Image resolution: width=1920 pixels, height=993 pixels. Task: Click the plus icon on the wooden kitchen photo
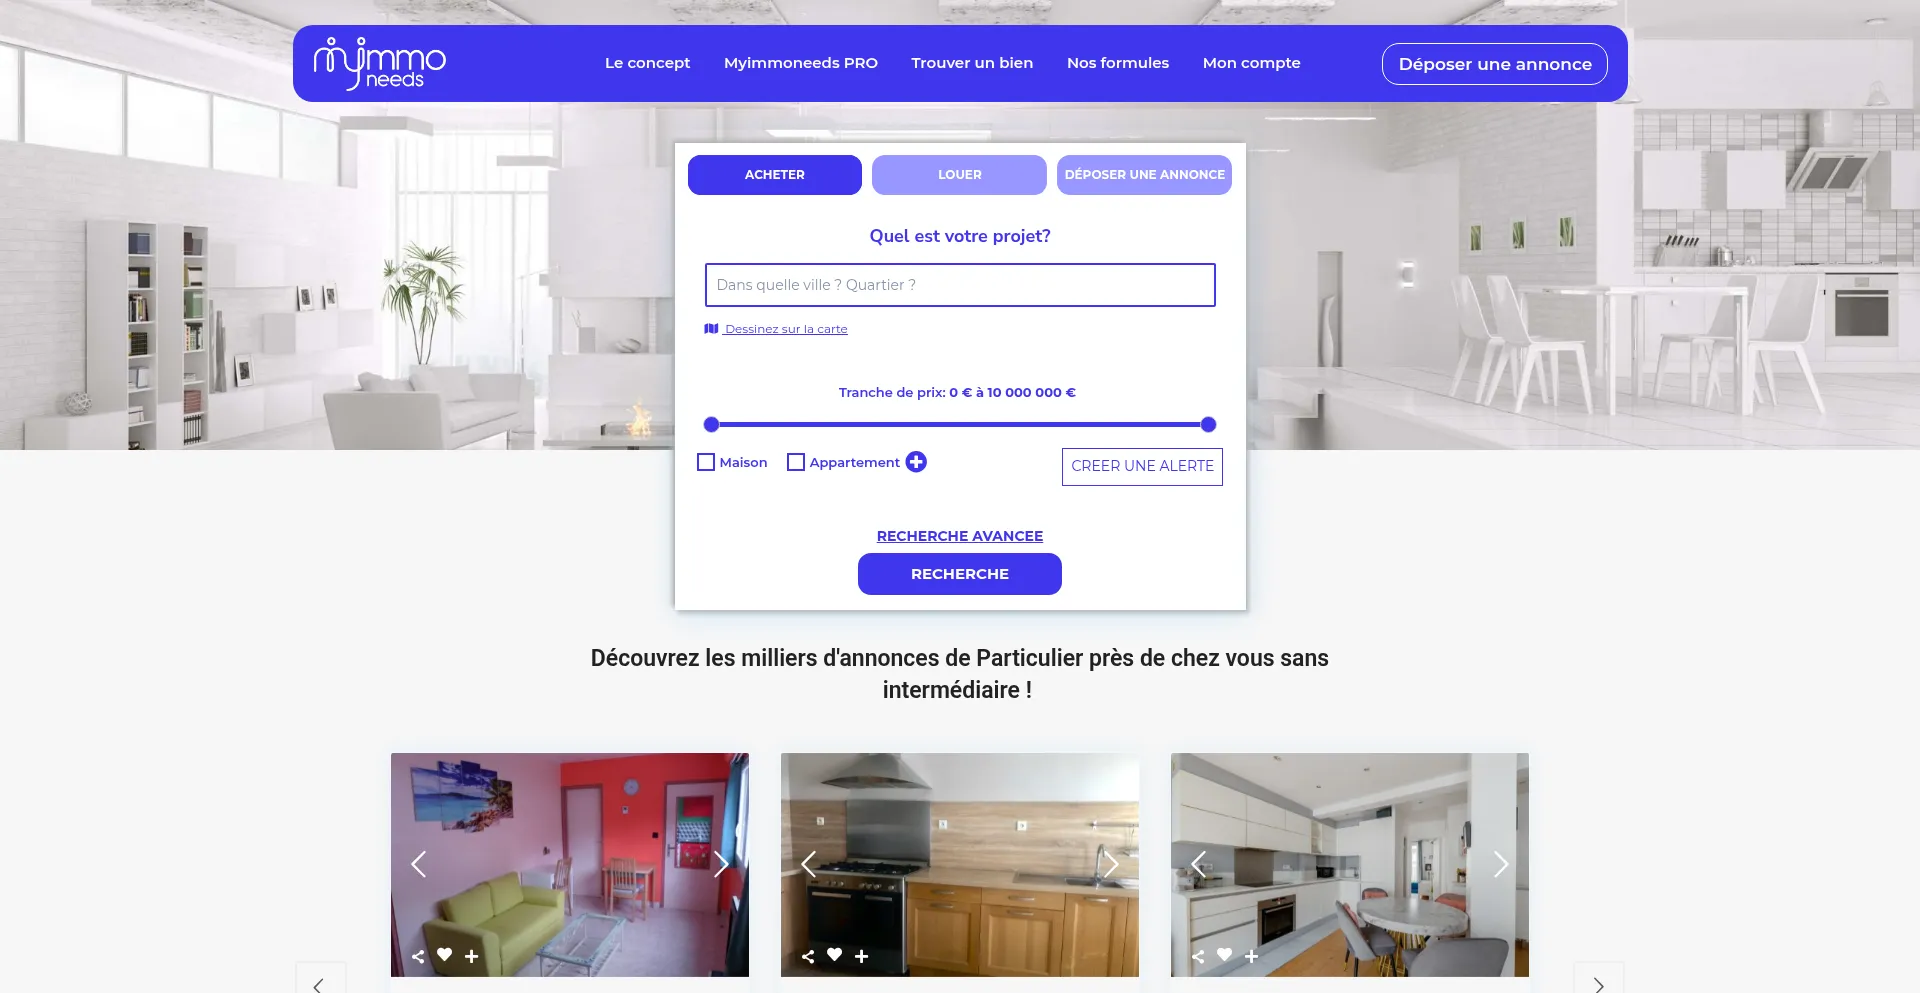click(x=861, y=956)
